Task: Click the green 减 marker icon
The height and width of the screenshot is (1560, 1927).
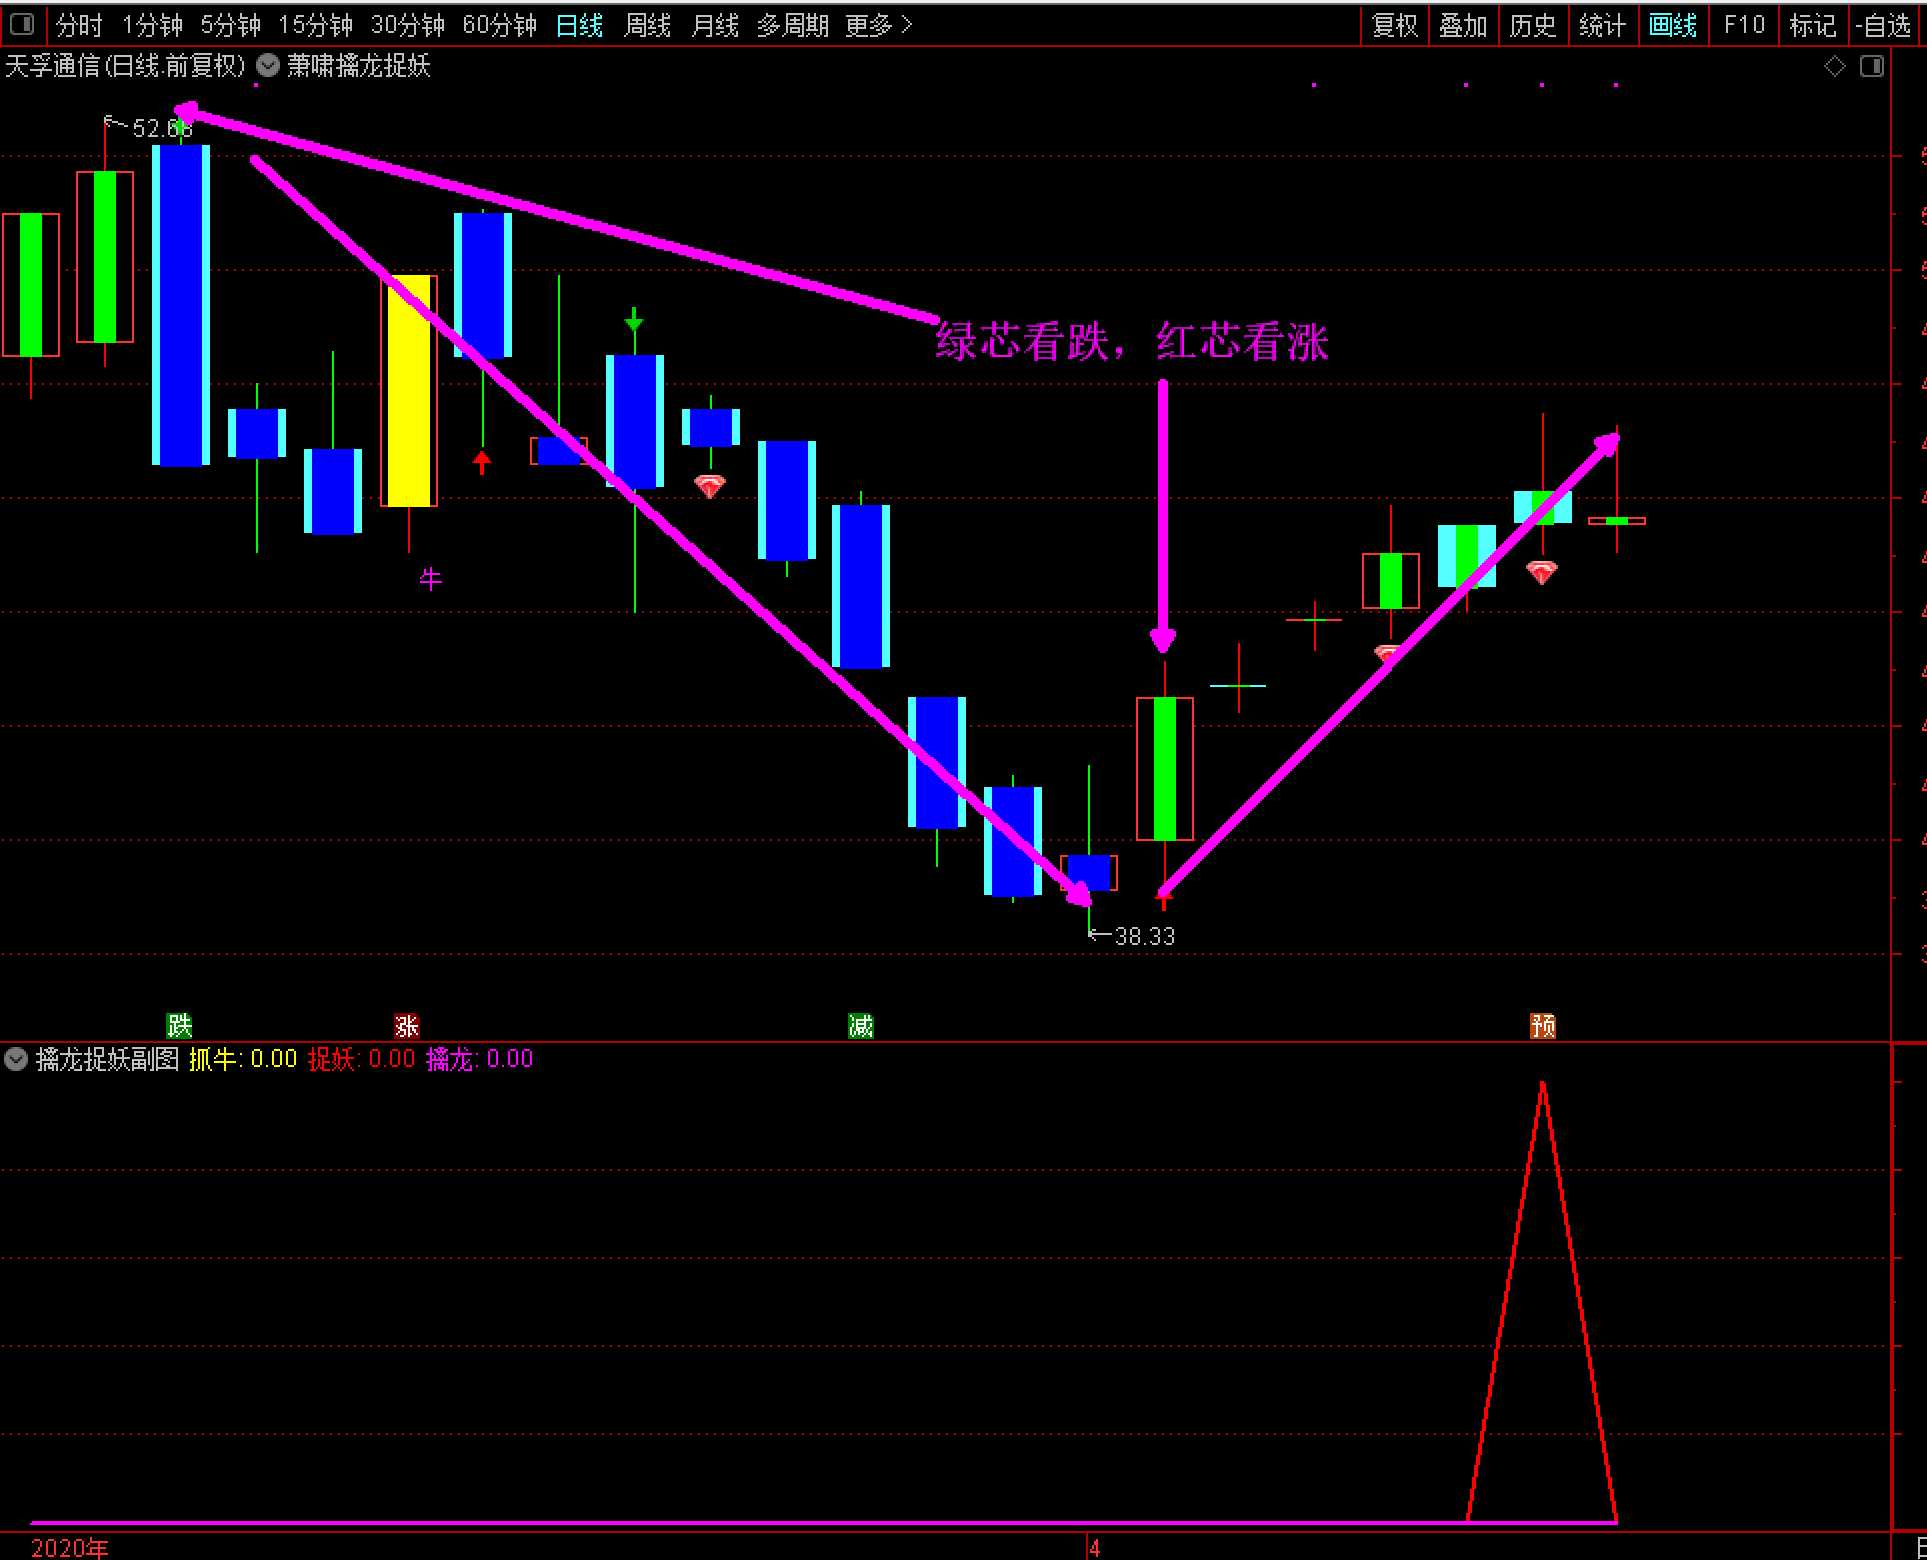Action: click(x=860, y=1025)
